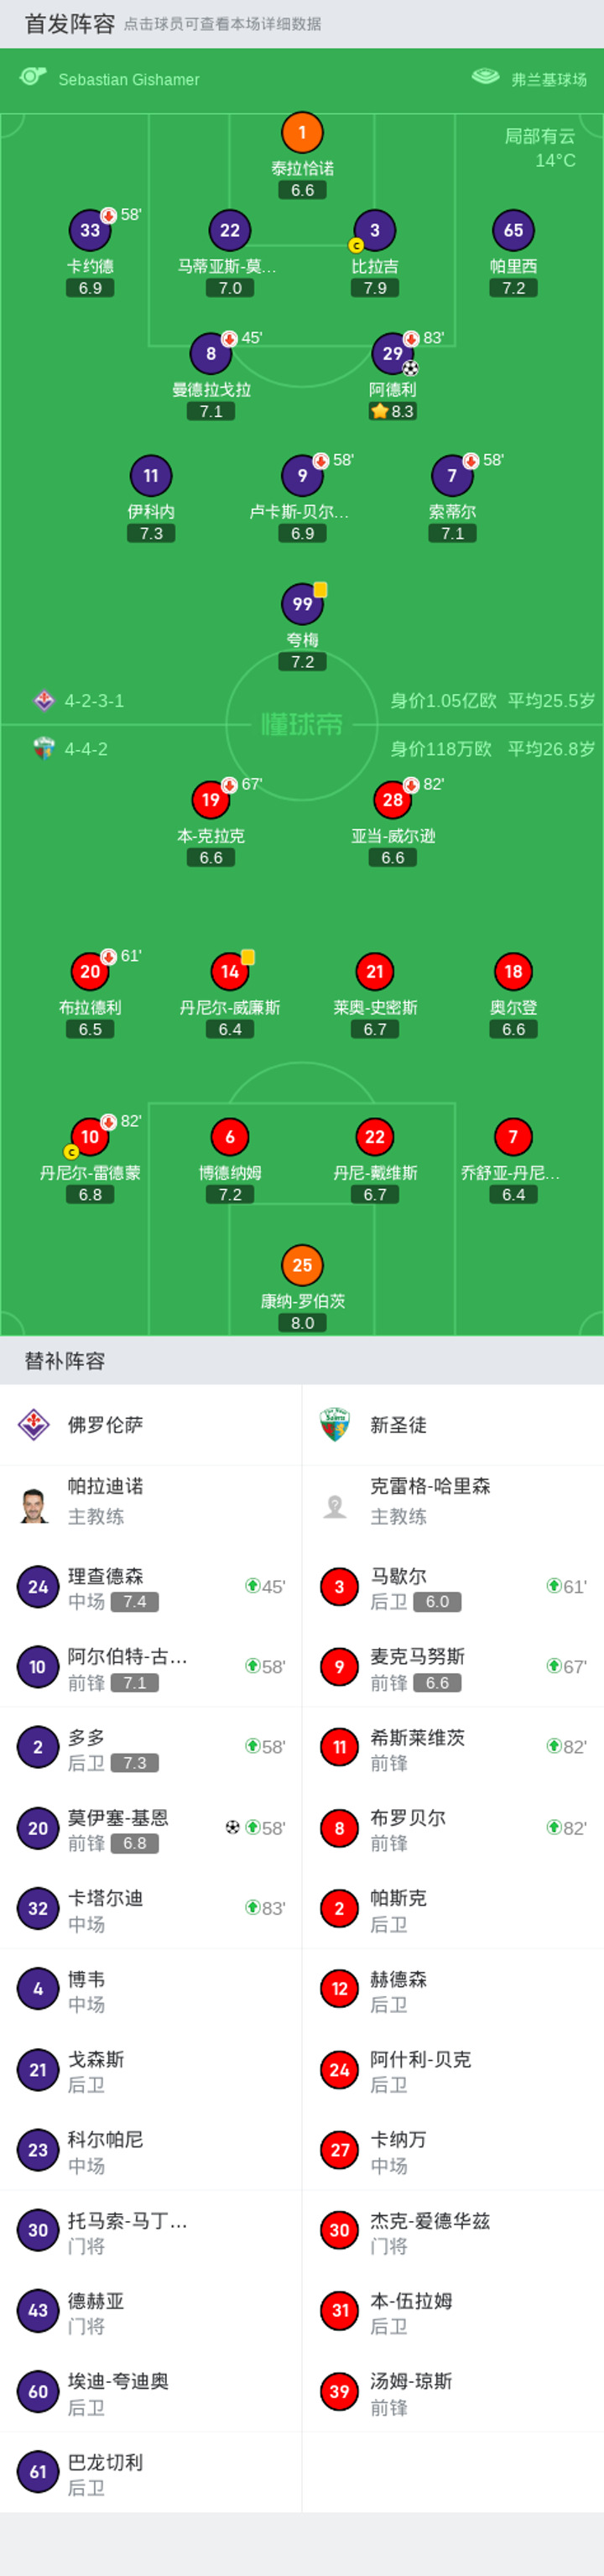
Task: Tap Fiorentina crest next to 4-2-3-1
Action: pos(44,701)
